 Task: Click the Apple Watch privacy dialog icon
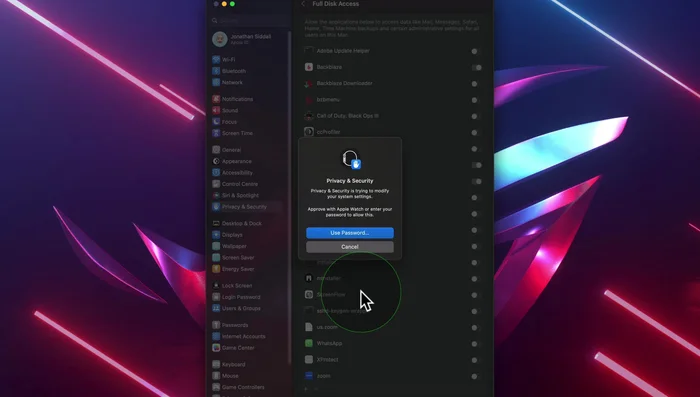350,159
